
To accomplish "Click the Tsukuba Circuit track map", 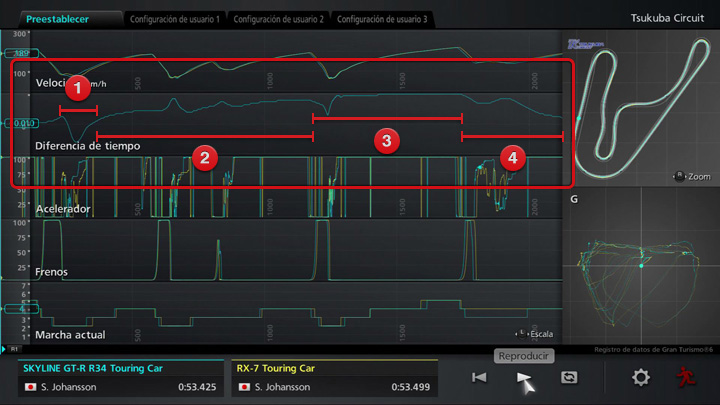I will [640, 108].
